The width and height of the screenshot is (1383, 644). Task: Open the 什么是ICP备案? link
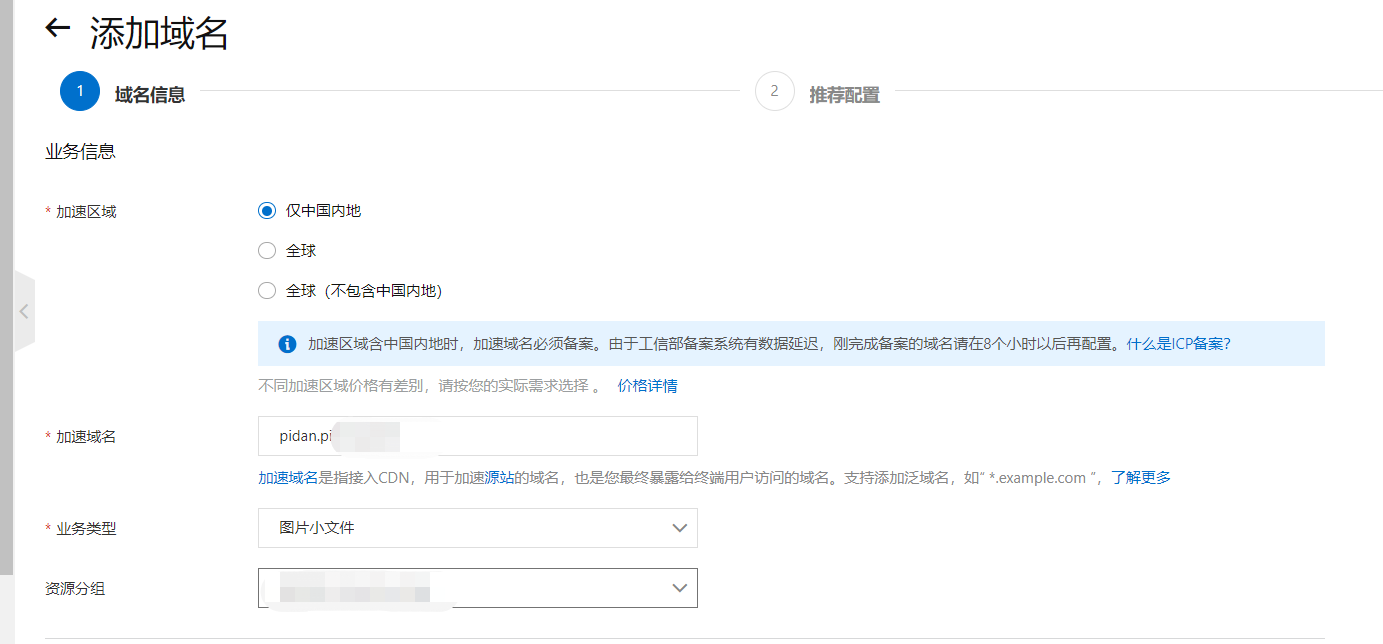pyautogui.click(x=1178, y=344)
